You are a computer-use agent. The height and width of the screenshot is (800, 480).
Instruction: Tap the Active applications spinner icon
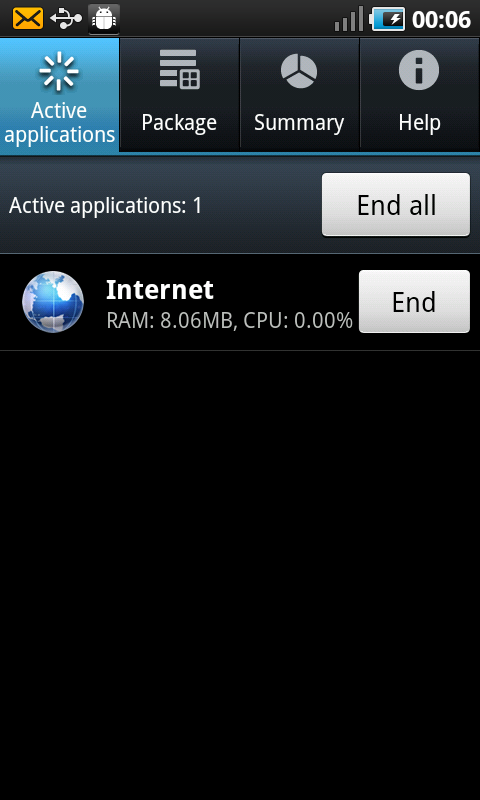point(59,70)
